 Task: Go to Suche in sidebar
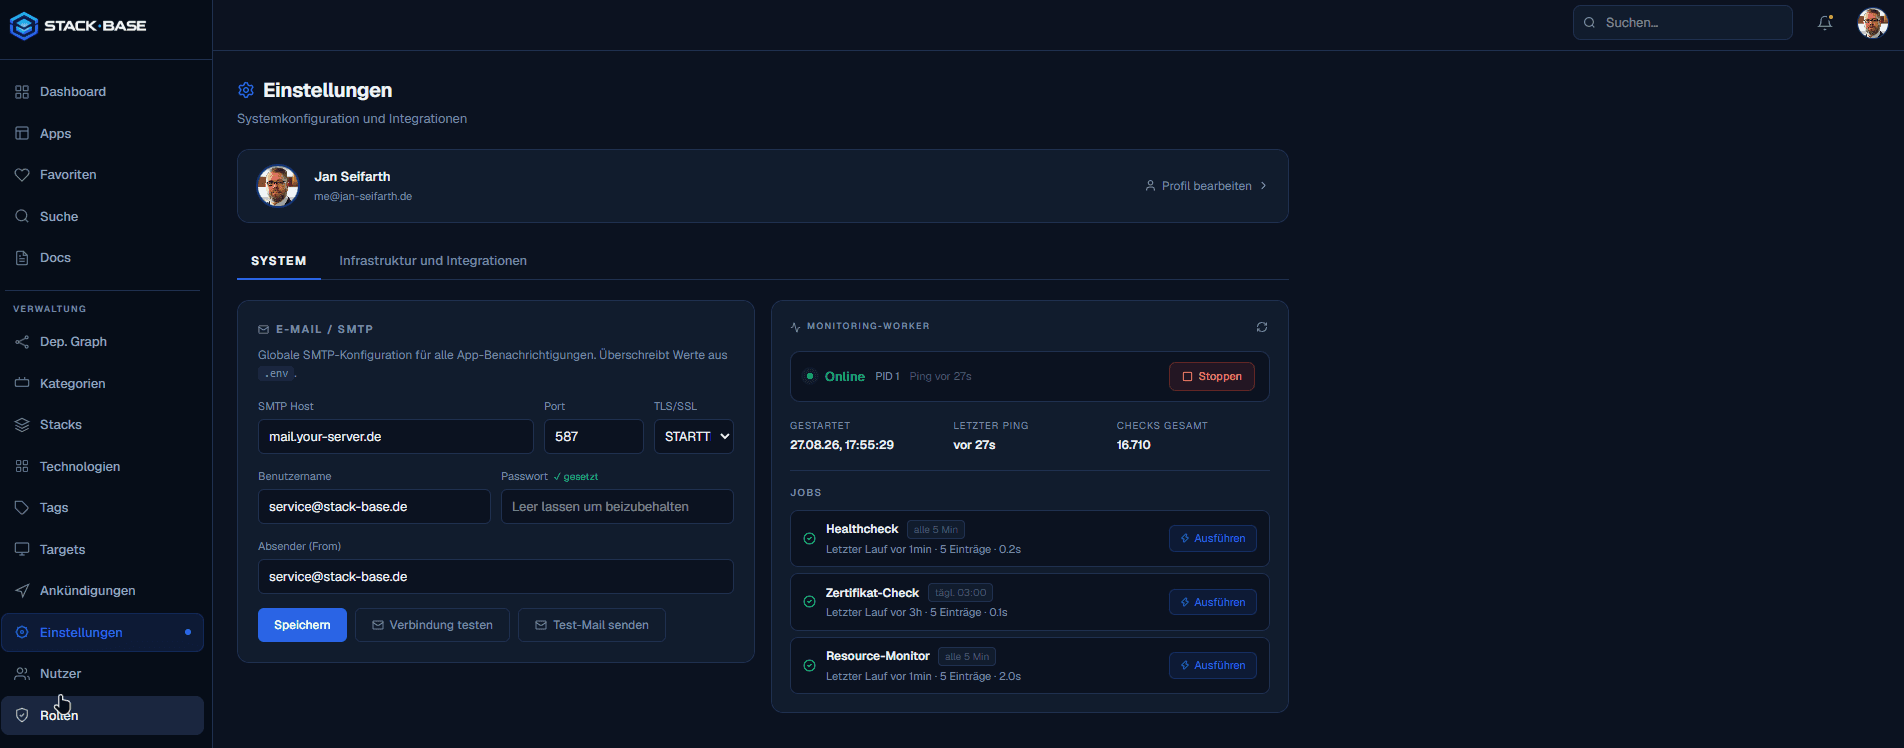pyautogui.click(x=103, y=217)
